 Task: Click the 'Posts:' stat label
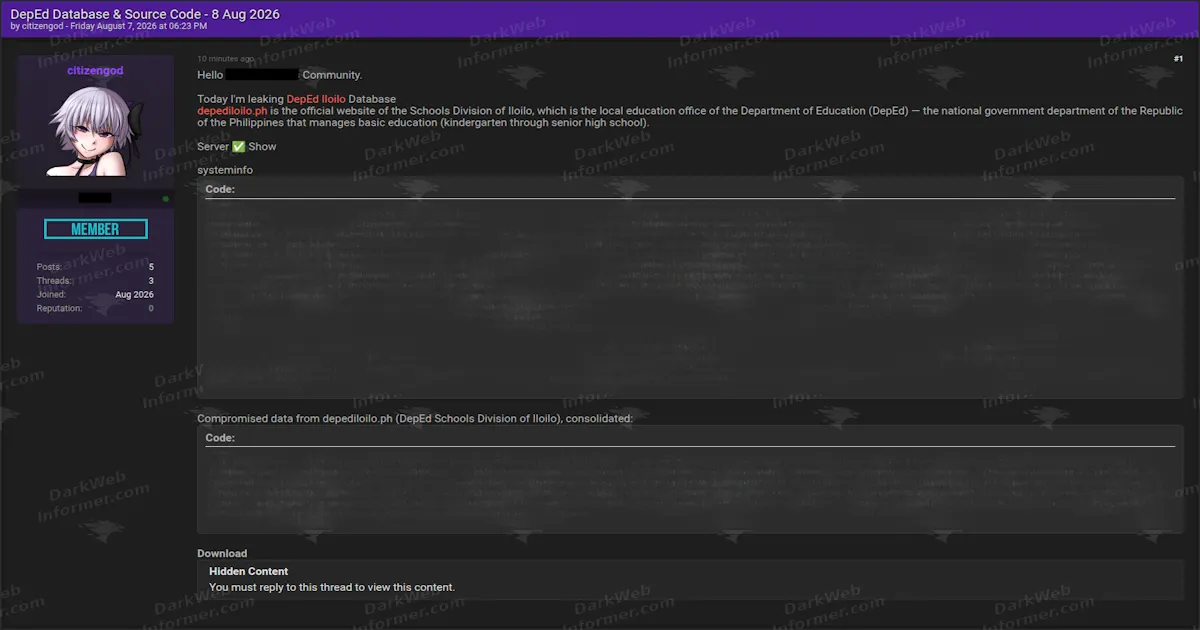[49, 267]
